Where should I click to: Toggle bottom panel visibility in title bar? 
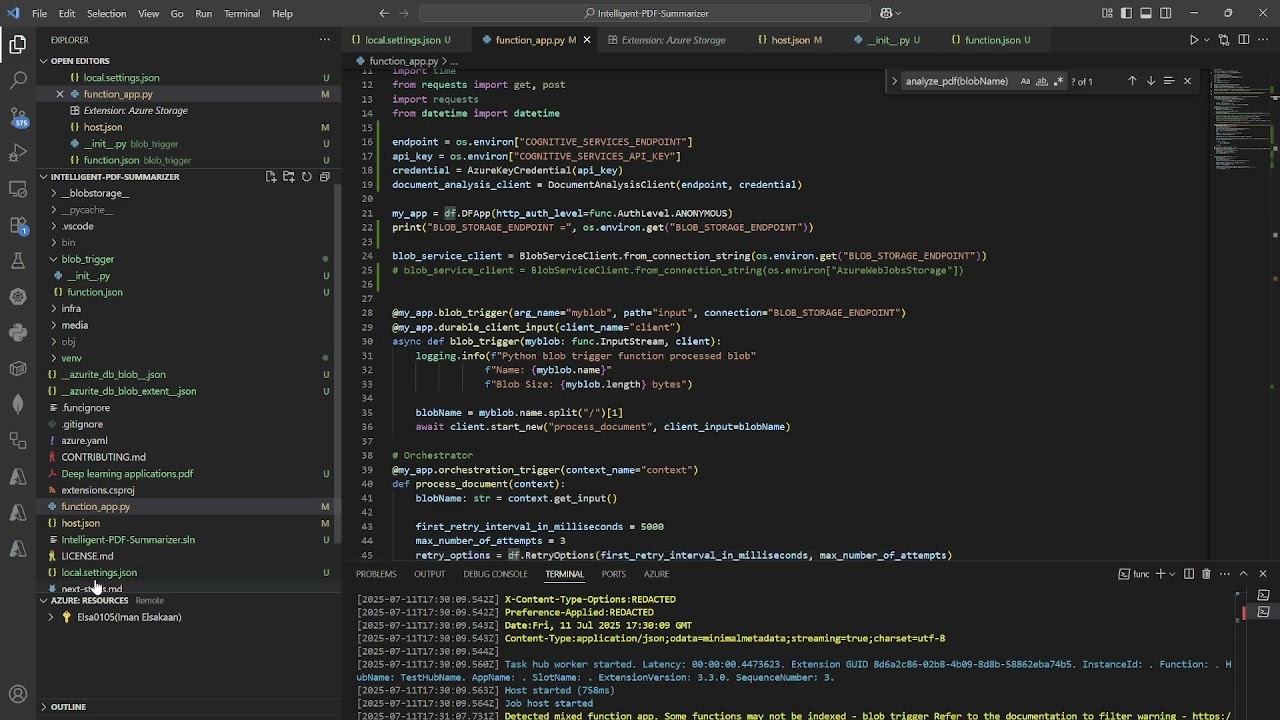coord(1146,13)
